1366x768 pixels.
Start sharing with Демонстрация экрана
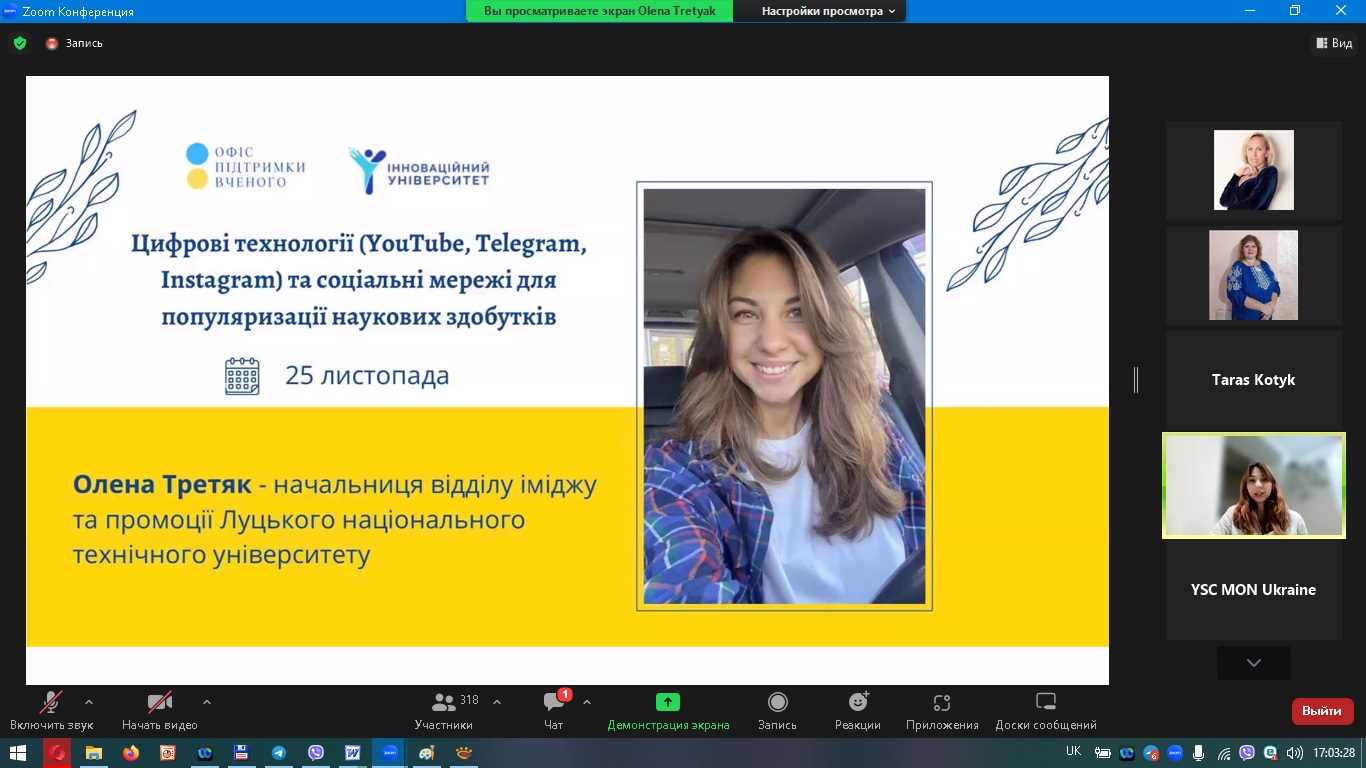click(668, 710)
